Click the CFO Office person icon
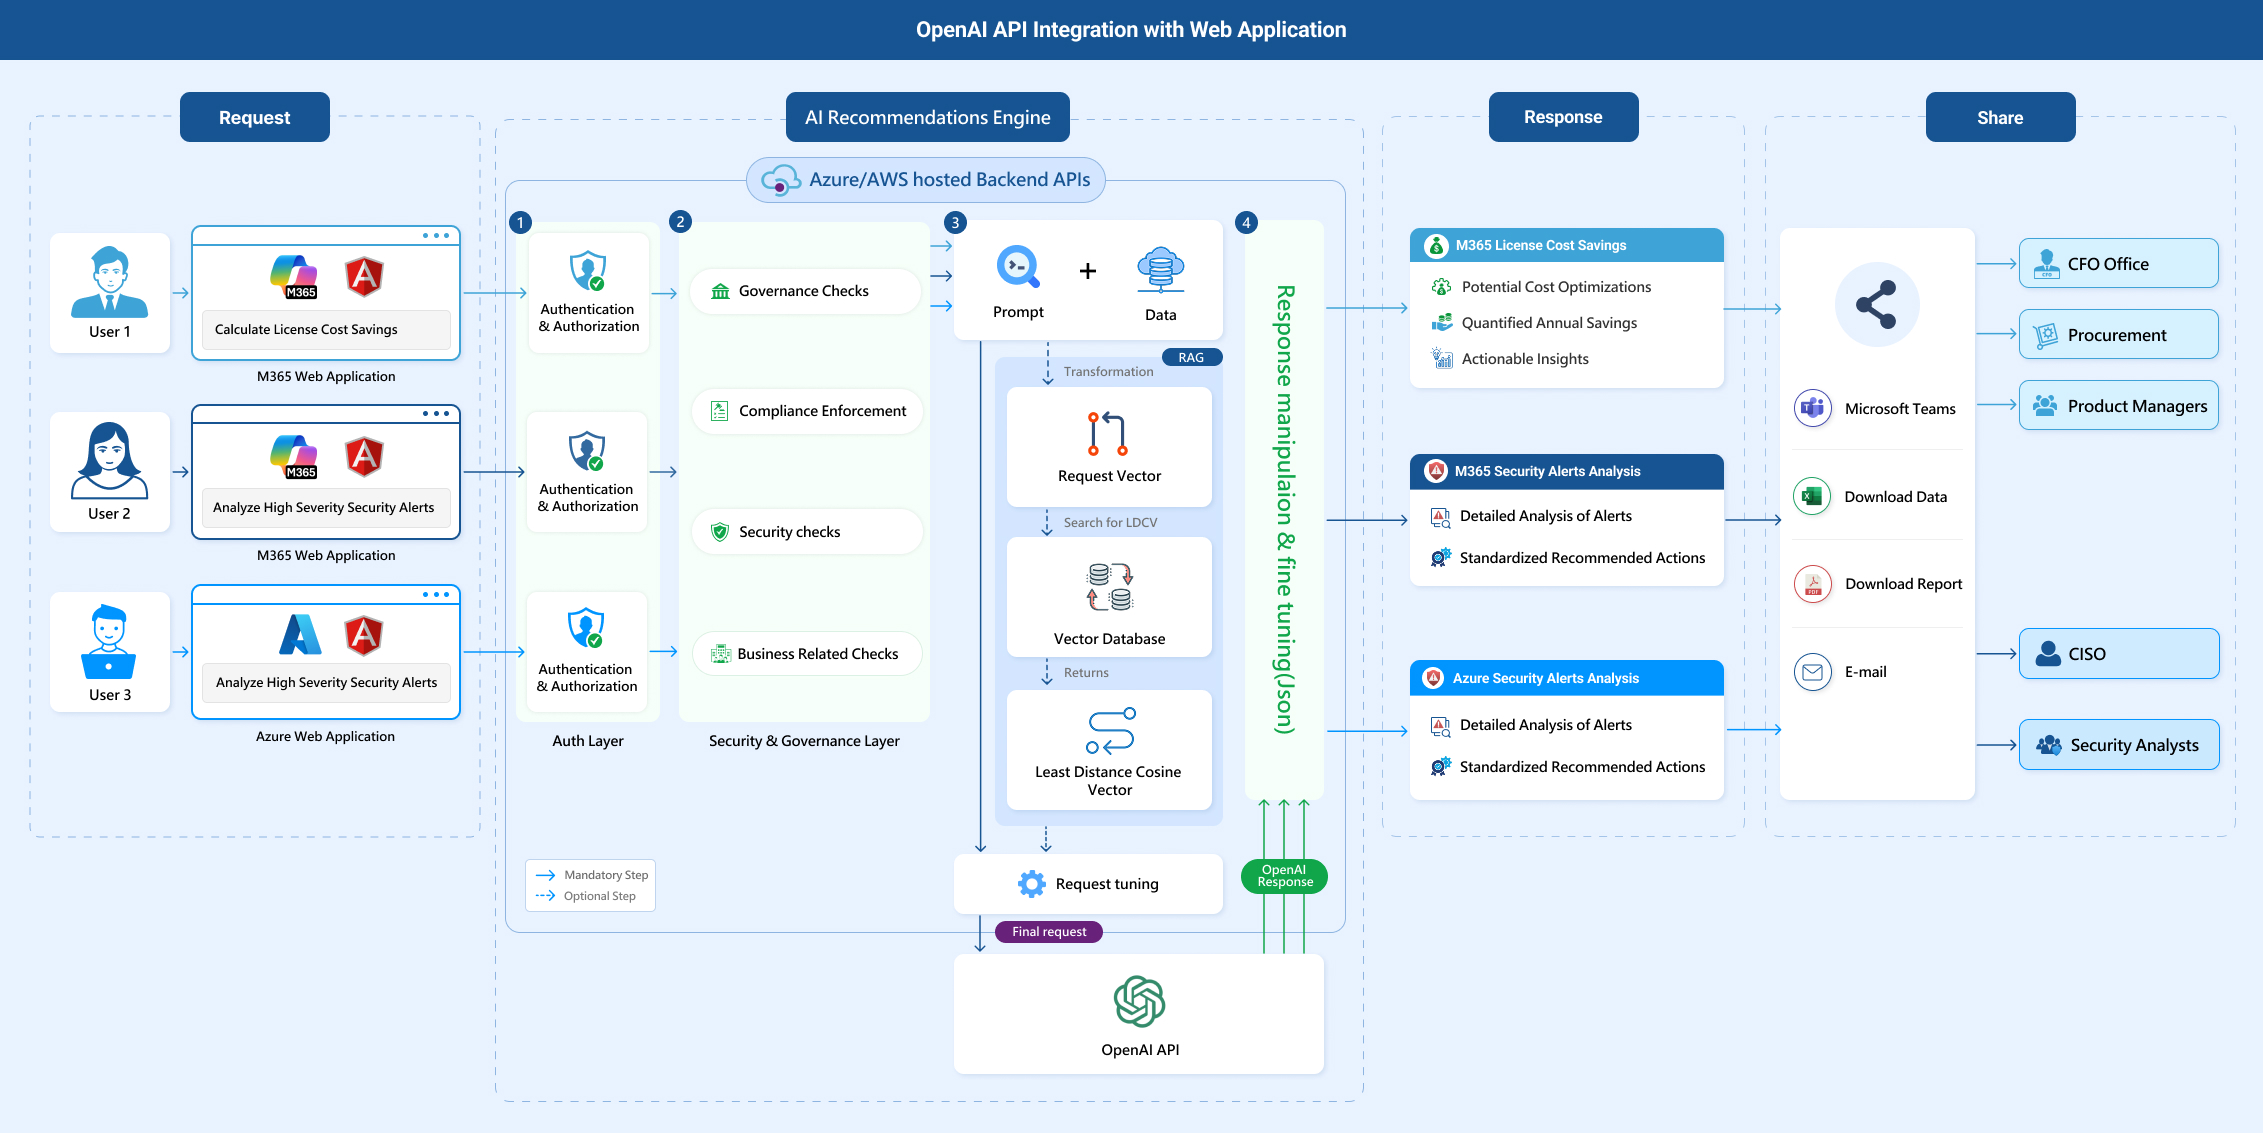 click(x=2047, y=264)
